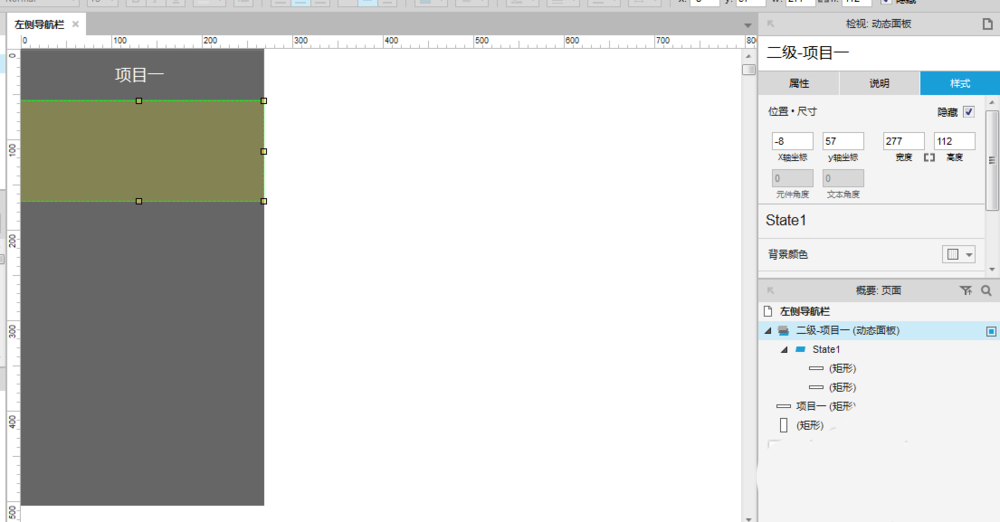Click the page icon in inspector header
This screenshot has width=1000, height=522.
pos(987,24)
